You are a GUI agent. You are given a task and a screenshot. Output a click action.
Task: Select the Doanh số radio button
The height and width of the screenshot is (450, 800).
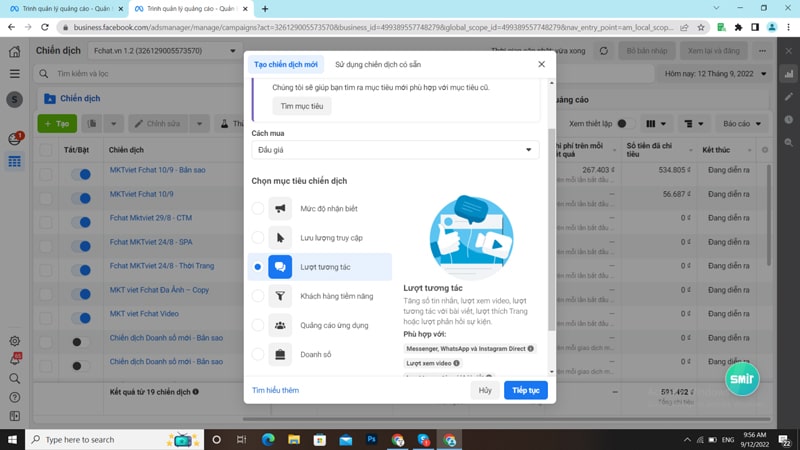coord(258,355)
